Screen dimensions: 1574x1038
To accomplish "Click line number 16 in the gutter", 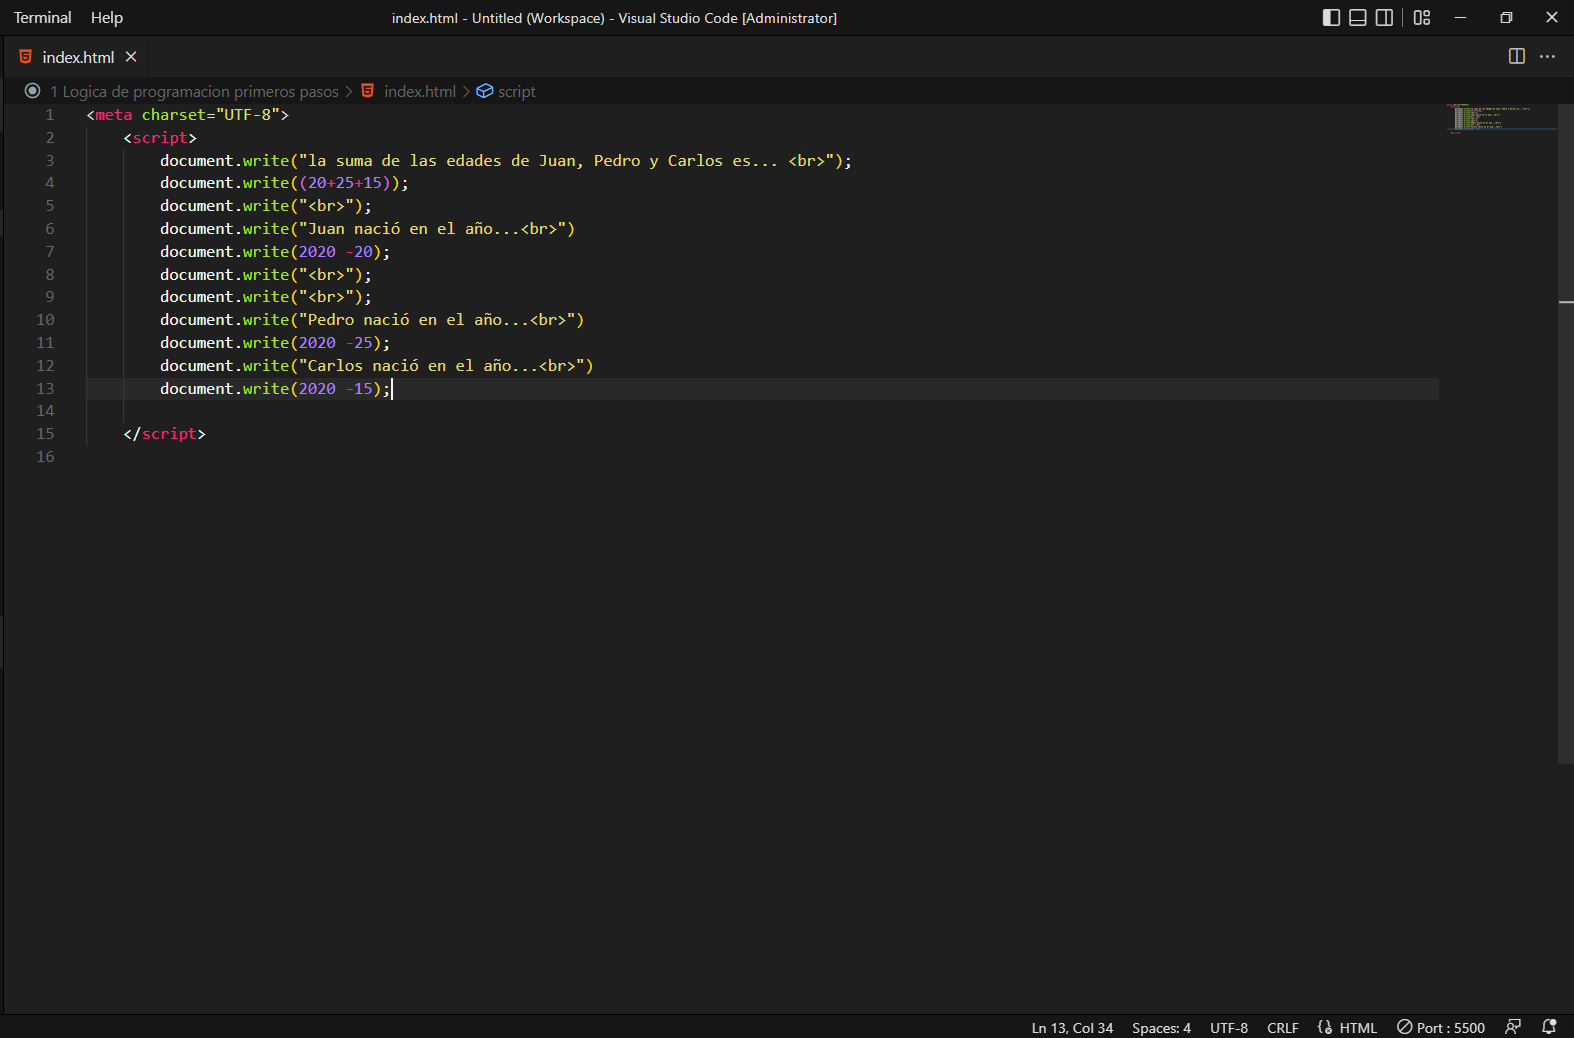I will [45, 457].
